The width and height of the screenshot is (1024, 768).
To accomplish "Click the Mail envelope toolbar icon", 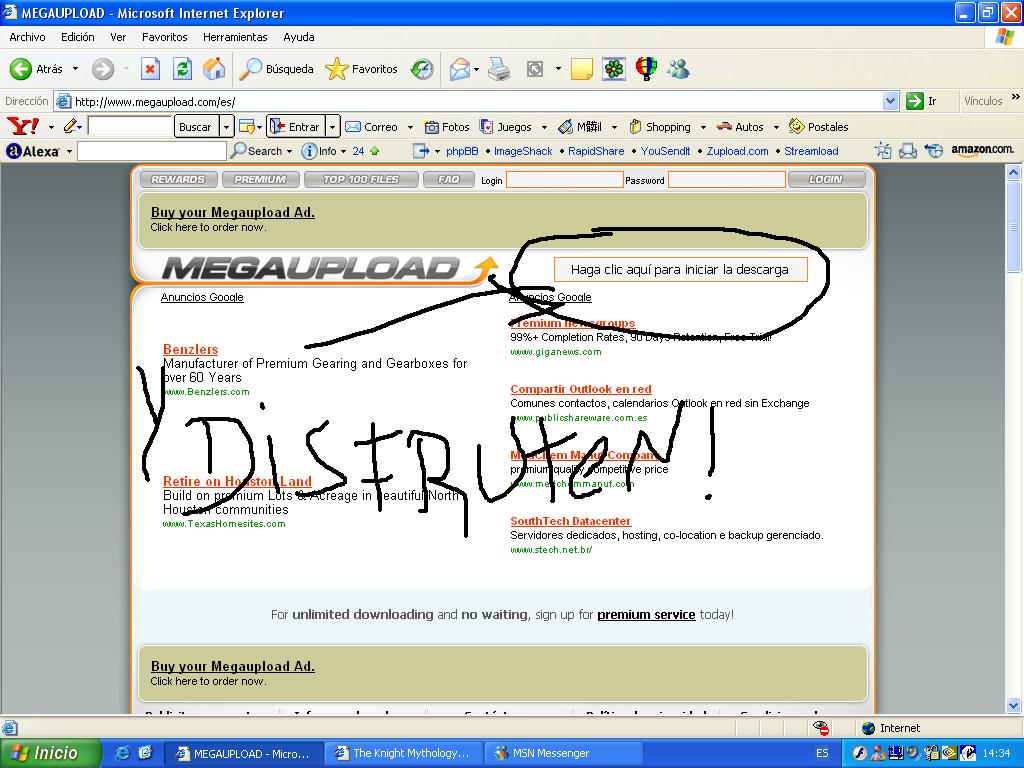I will [x=460, y=69].
